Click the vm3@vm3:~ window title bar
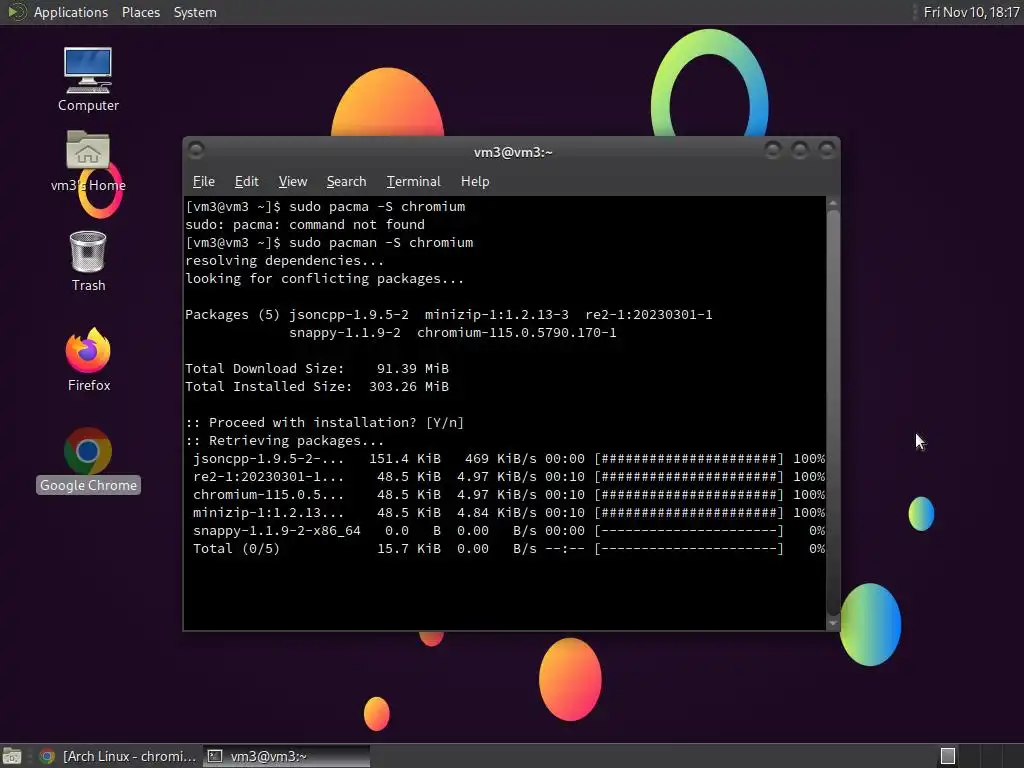 [x=513, y=152]
